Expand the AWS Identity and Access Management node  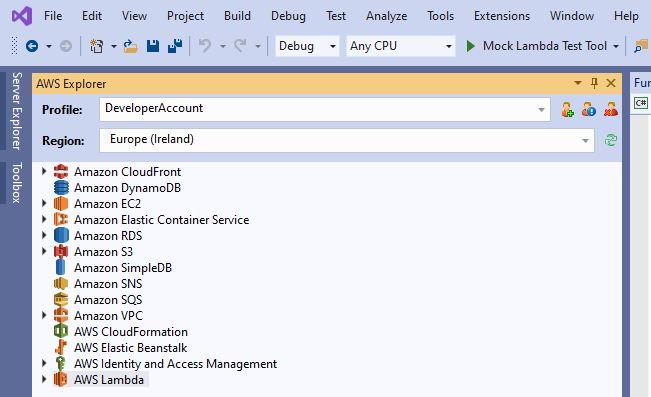(x=44, y=363)
